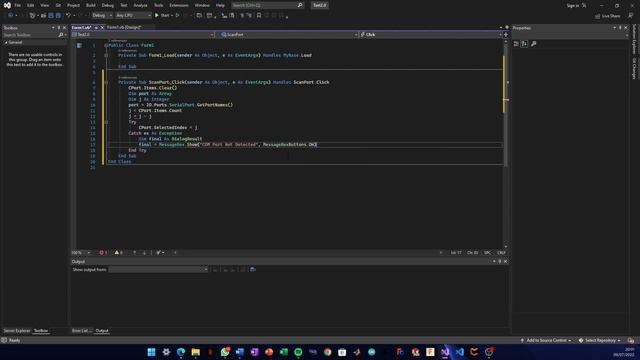The image size is (640, 360).
Task: Pin the Toolbox panel
Action: [x=58, y=28]
